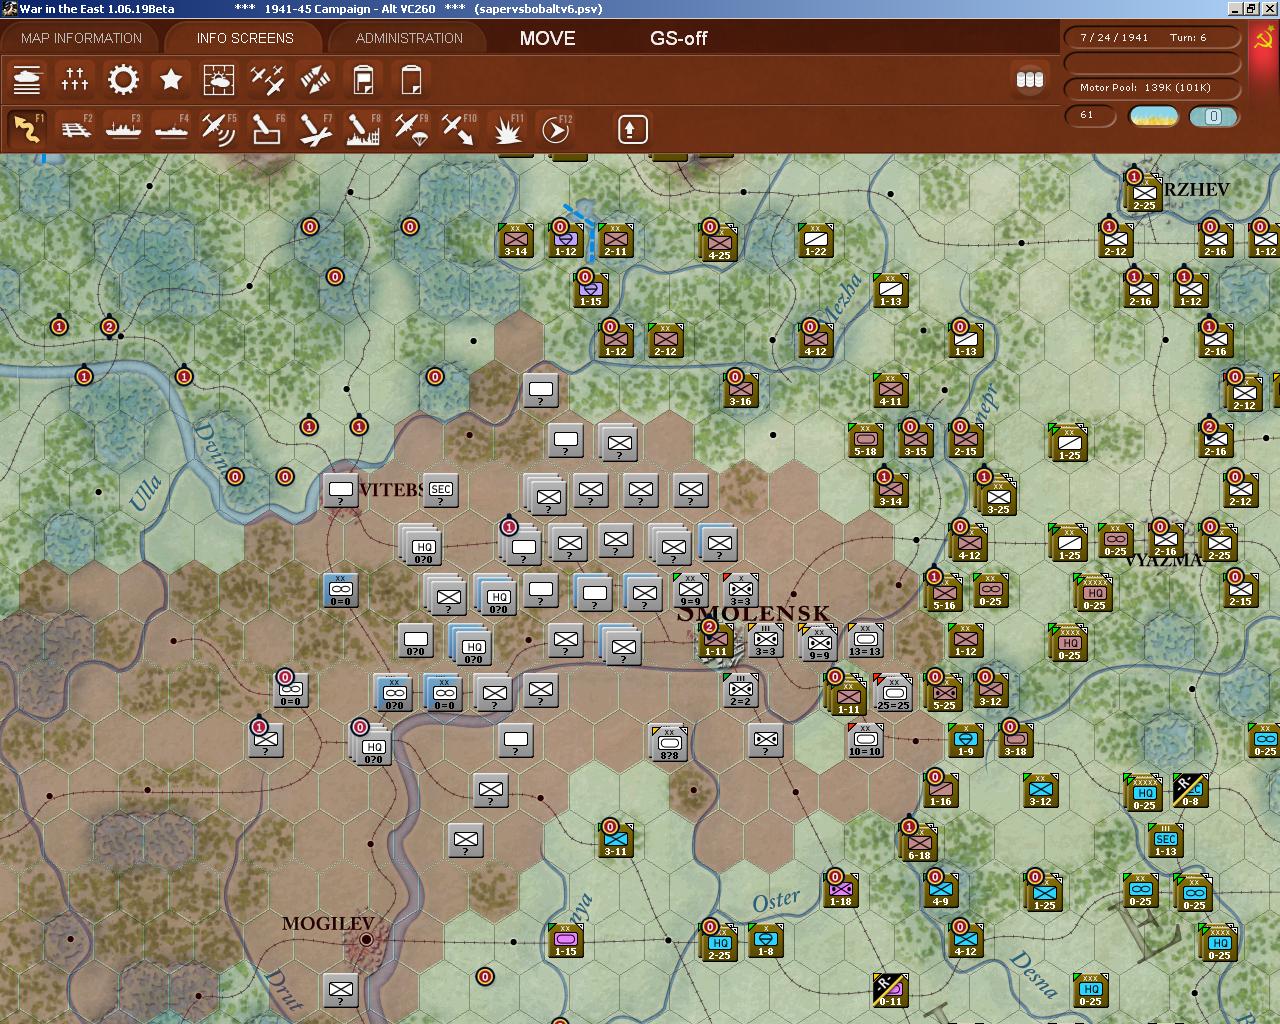Switch to the INFO SCREENS tab
Screen dimensions: 1280x1024
245,38
